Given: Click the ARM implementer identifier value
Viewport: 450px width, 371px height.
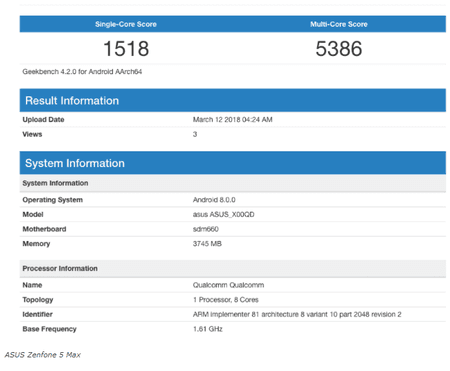Looking at the screenshot, I should (x=297, y=315).
